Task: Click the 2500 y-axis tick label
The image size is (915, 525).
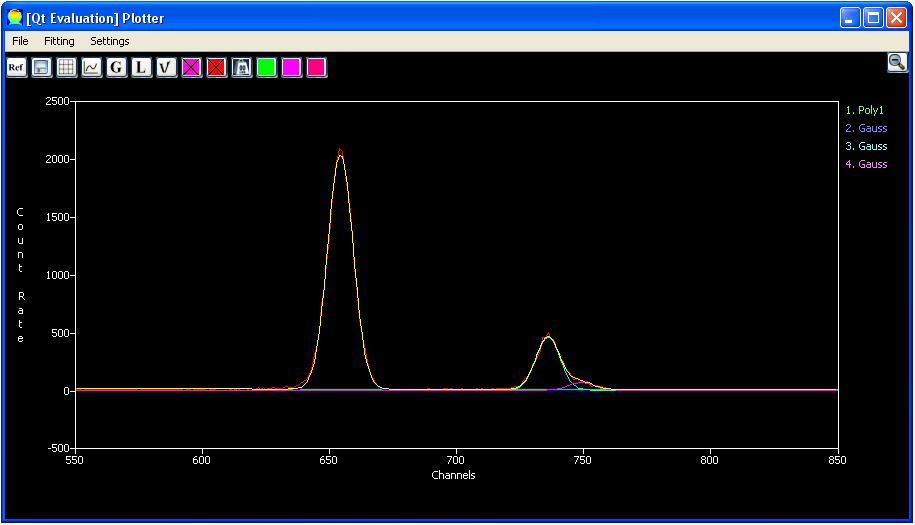Action: [x=57, y=102]
